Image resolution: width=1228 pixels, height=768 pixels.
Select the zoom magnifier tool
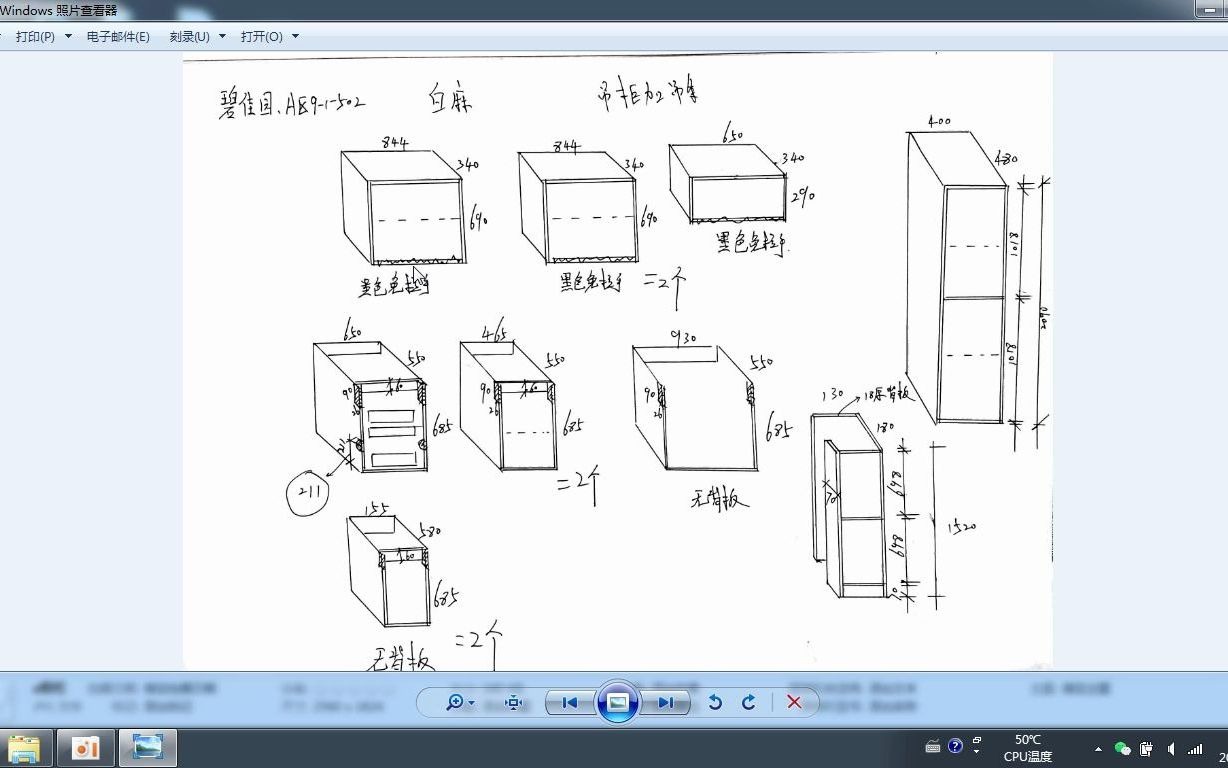[455, 703]
